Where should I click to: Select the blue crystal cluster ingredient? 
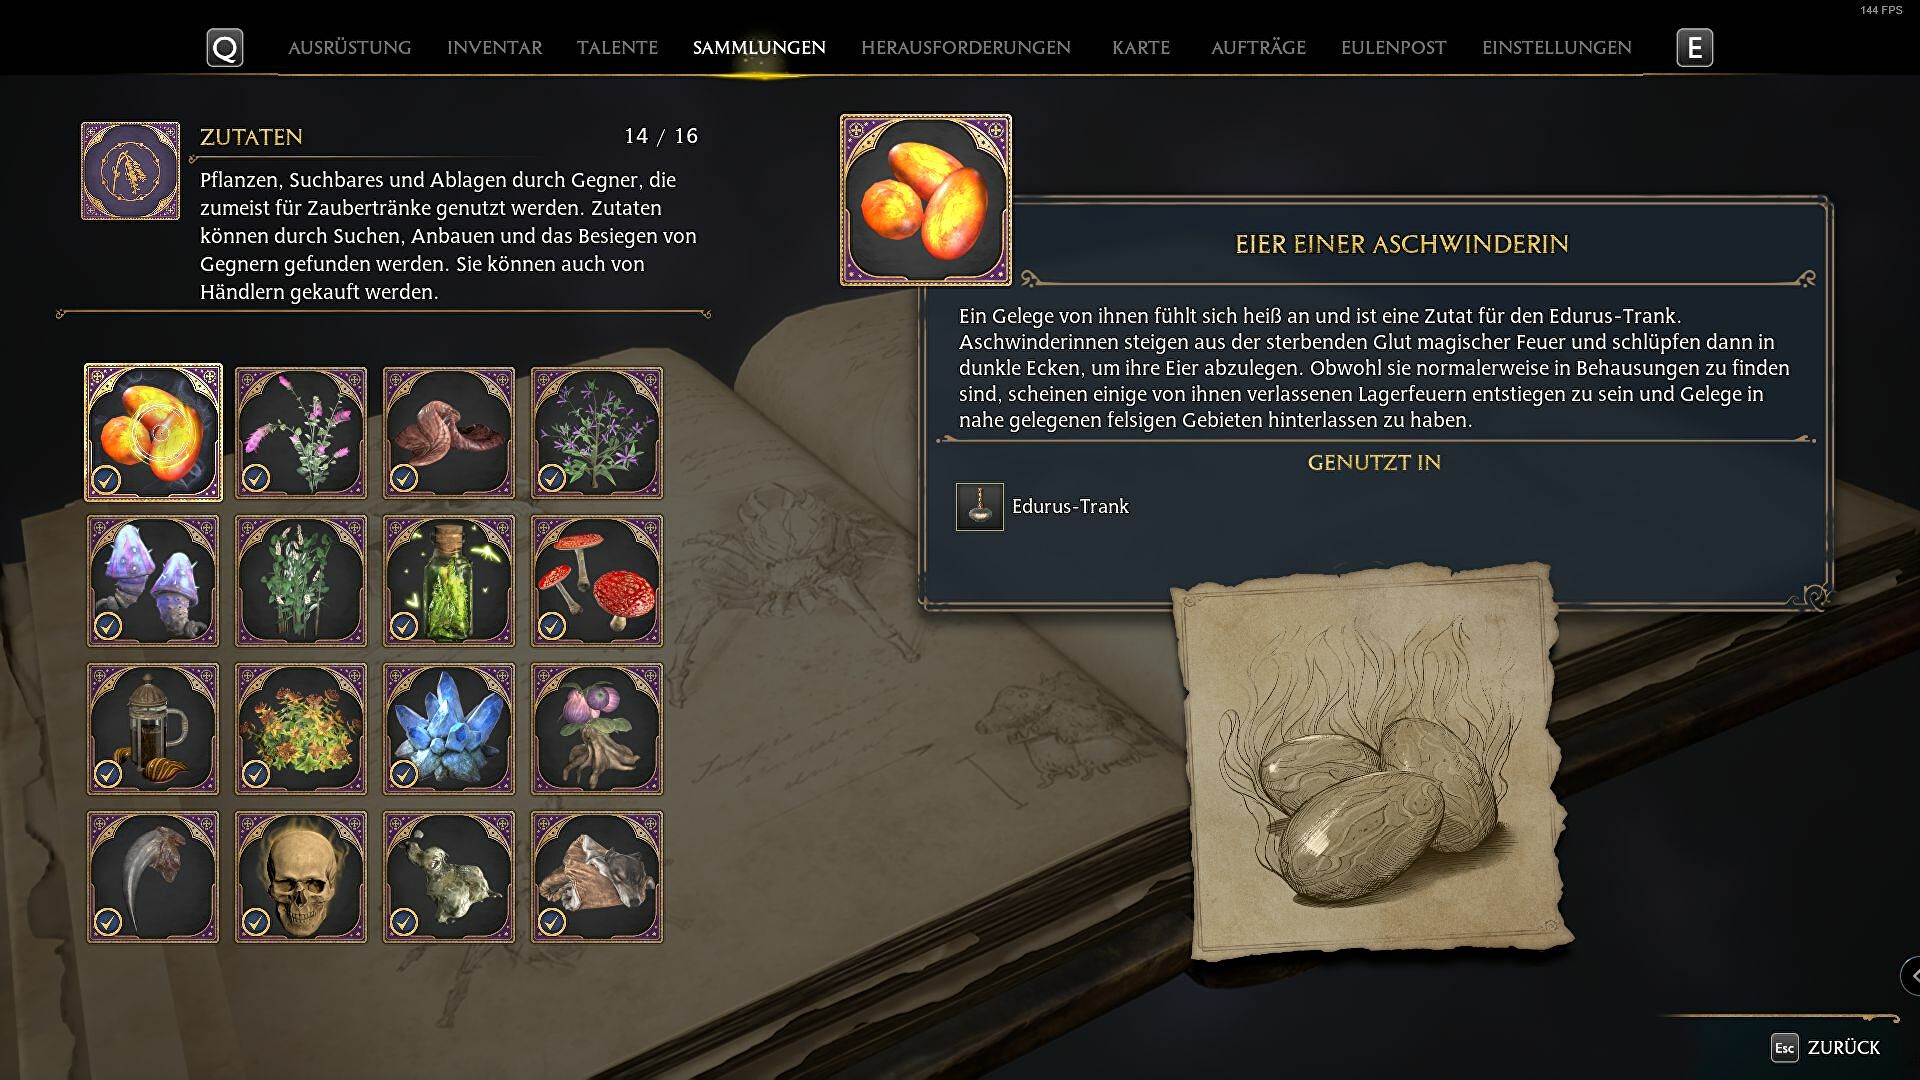449,729
